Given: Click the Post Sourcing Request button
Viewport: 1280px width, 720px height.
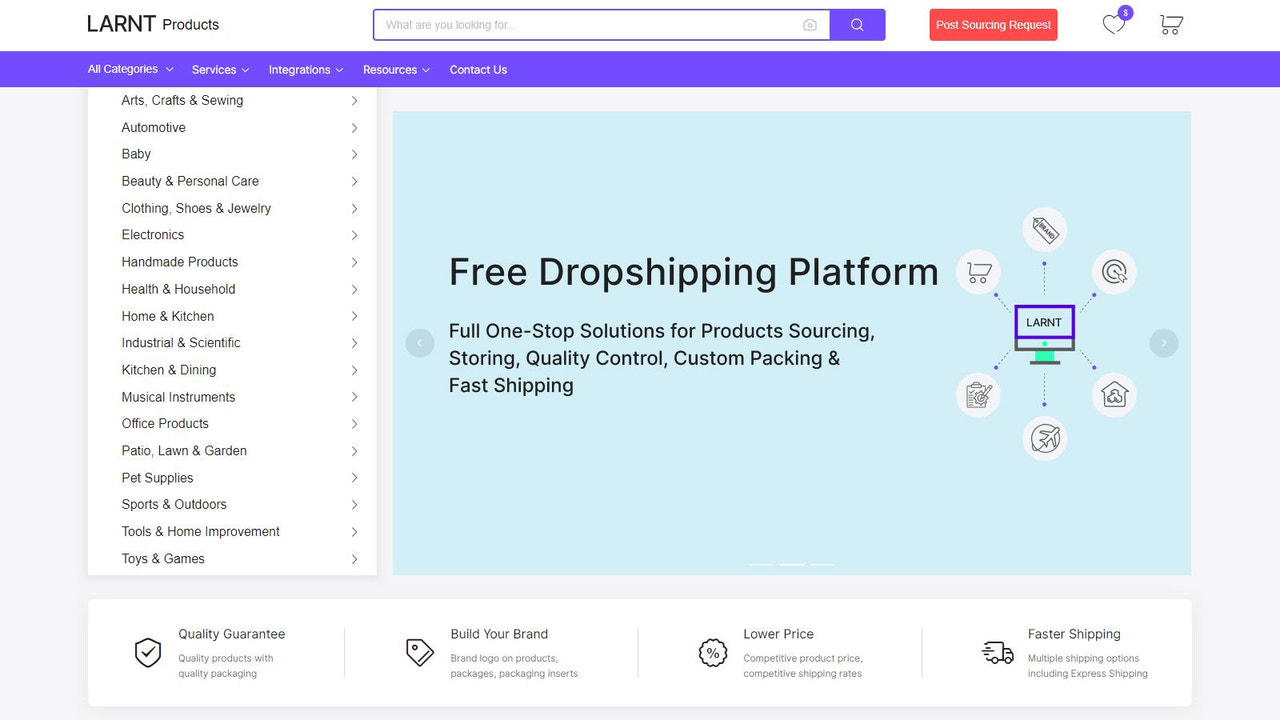Looking at the screenshot, I should tap(993, 25).
